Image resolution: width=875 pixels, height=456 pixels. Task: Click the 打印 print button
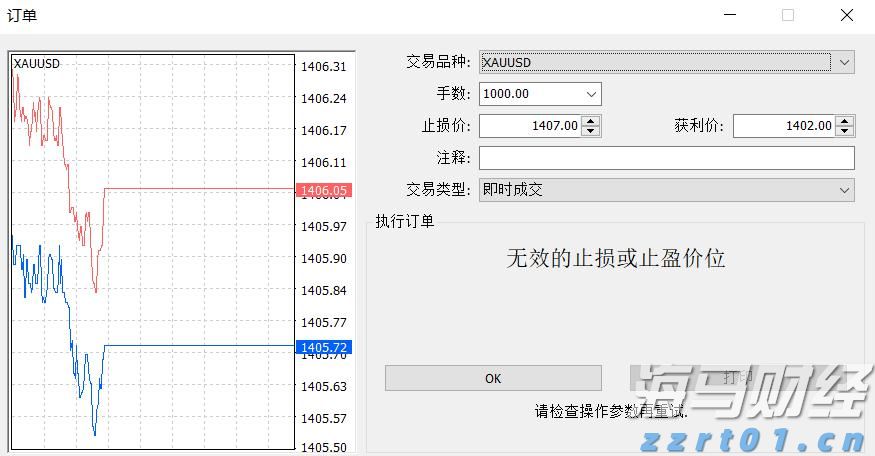pos(738,378)
